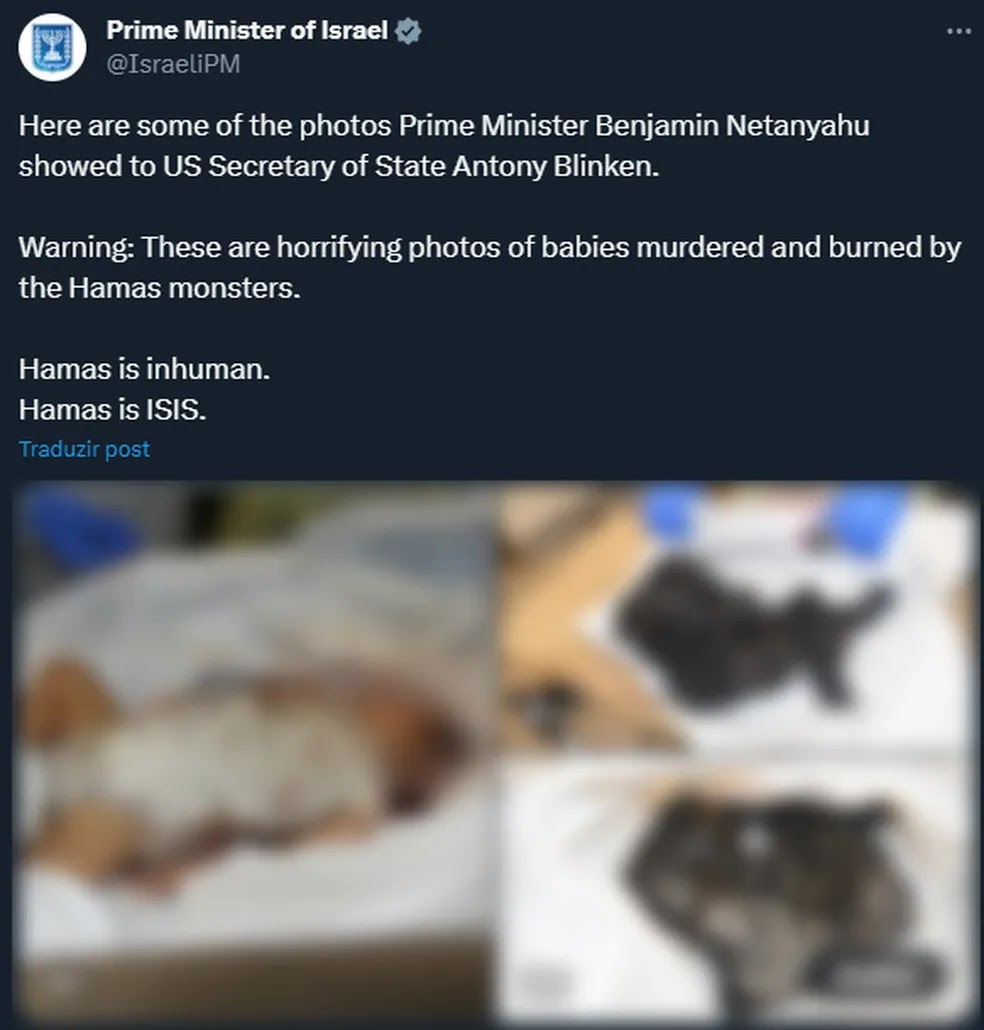Click the name 'Antony Blinken' in the post
This screenshot has height=1030, width=984.
556,166
